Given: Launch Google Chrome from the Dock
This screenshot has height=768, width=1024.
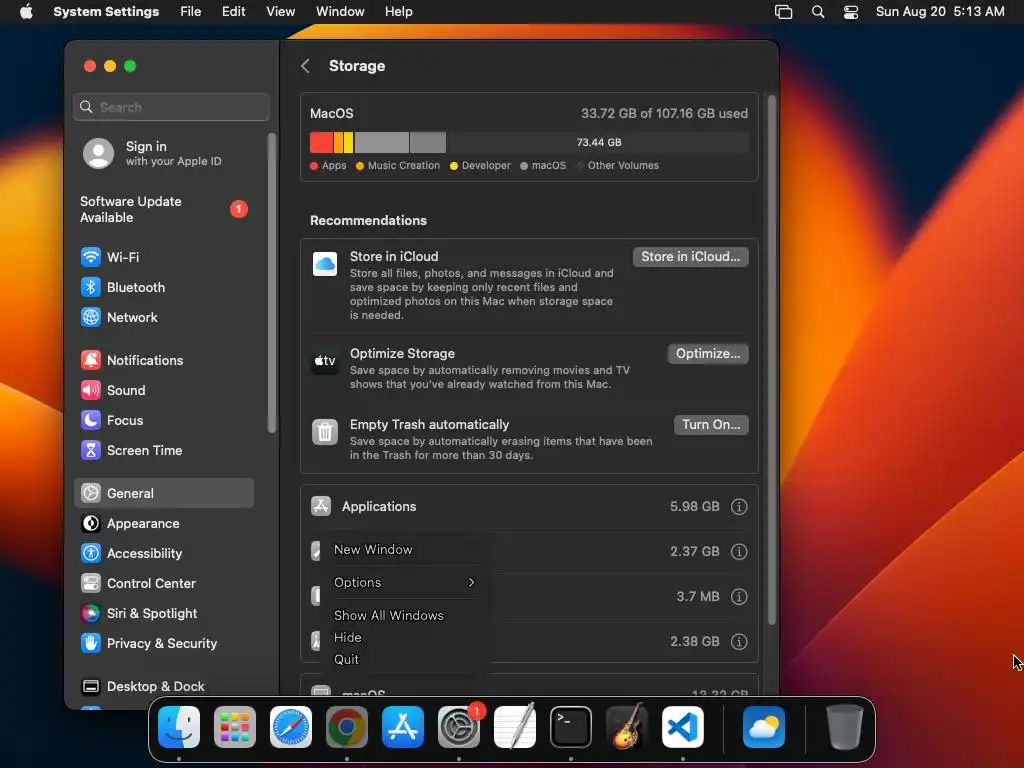Looking at the screenshot, I should pos(347,727).
